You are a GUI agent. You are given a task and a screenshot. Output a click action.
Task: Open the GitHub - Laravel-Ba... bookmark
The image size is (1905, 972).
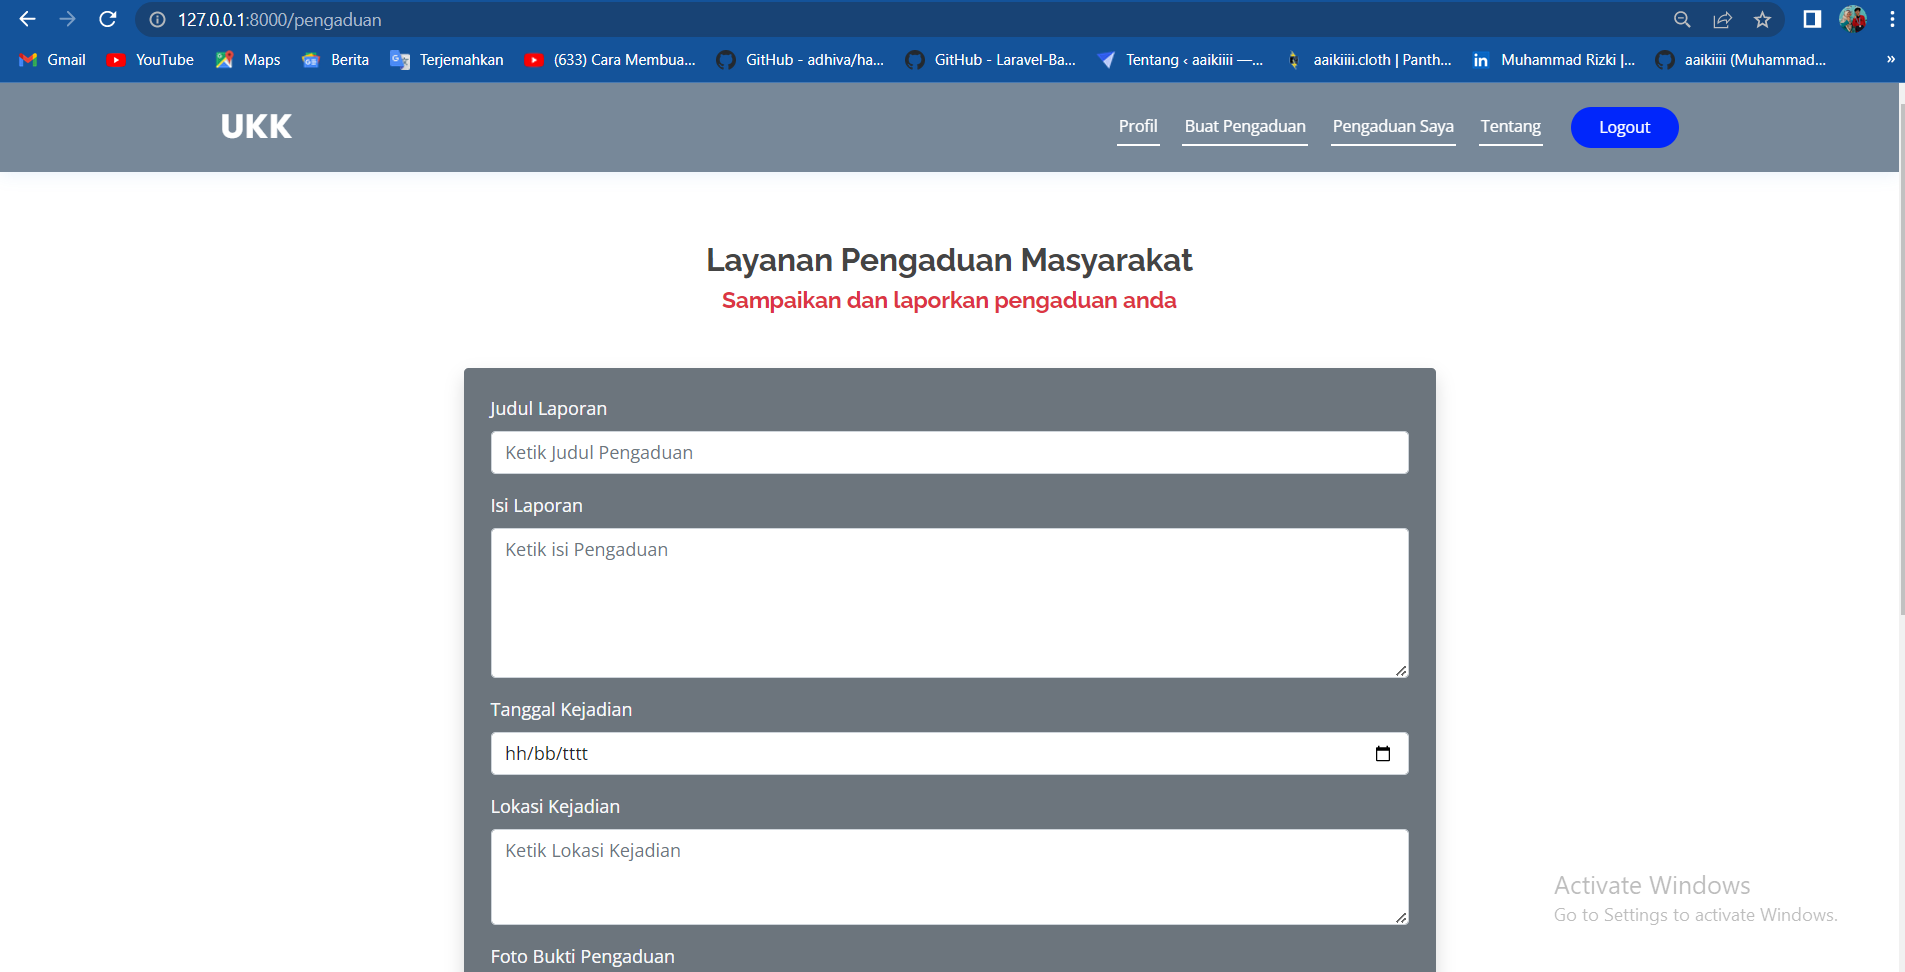click(x=990, y=60)
